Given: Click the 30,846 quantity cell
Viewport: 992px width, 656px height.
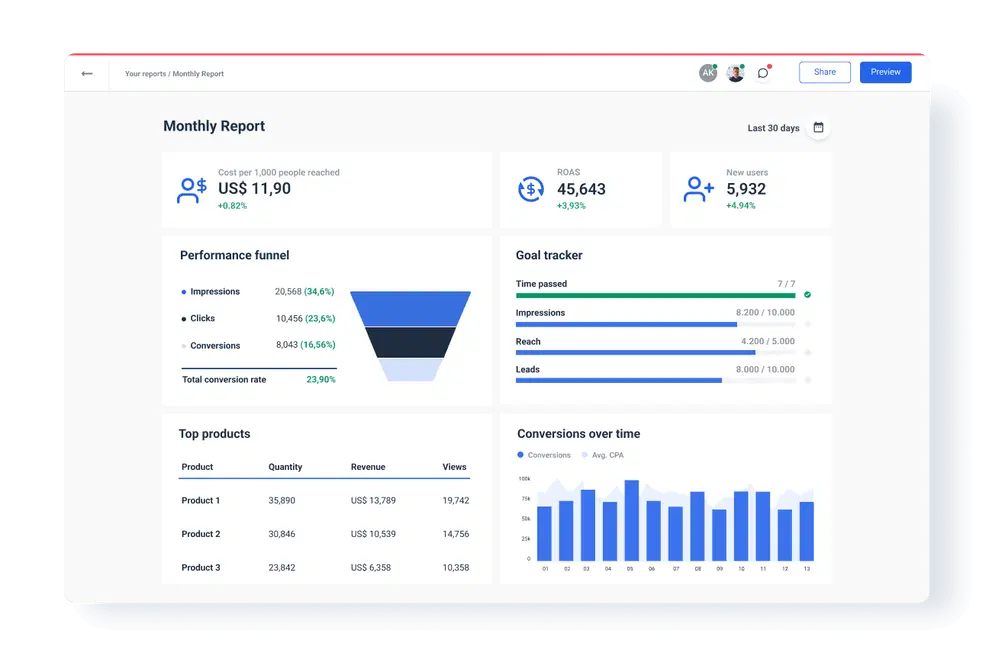Looking at the screenshot, I should 282,534.
